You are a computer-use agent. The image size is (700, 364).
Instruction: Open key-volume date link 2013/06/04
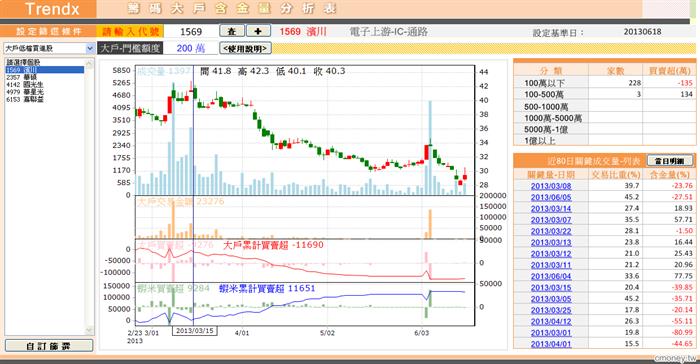[x=551, y=276]
